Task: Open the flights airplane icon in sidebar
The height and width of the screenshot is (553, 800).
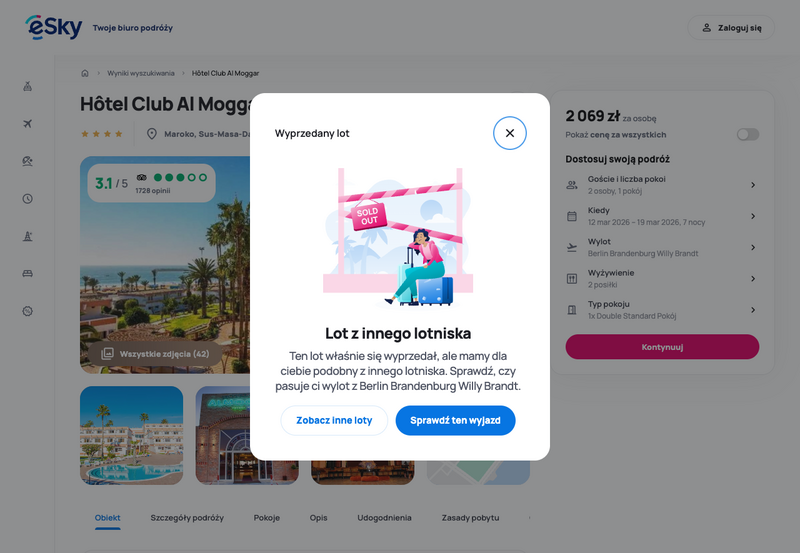Action: click(x=28, y=123)
